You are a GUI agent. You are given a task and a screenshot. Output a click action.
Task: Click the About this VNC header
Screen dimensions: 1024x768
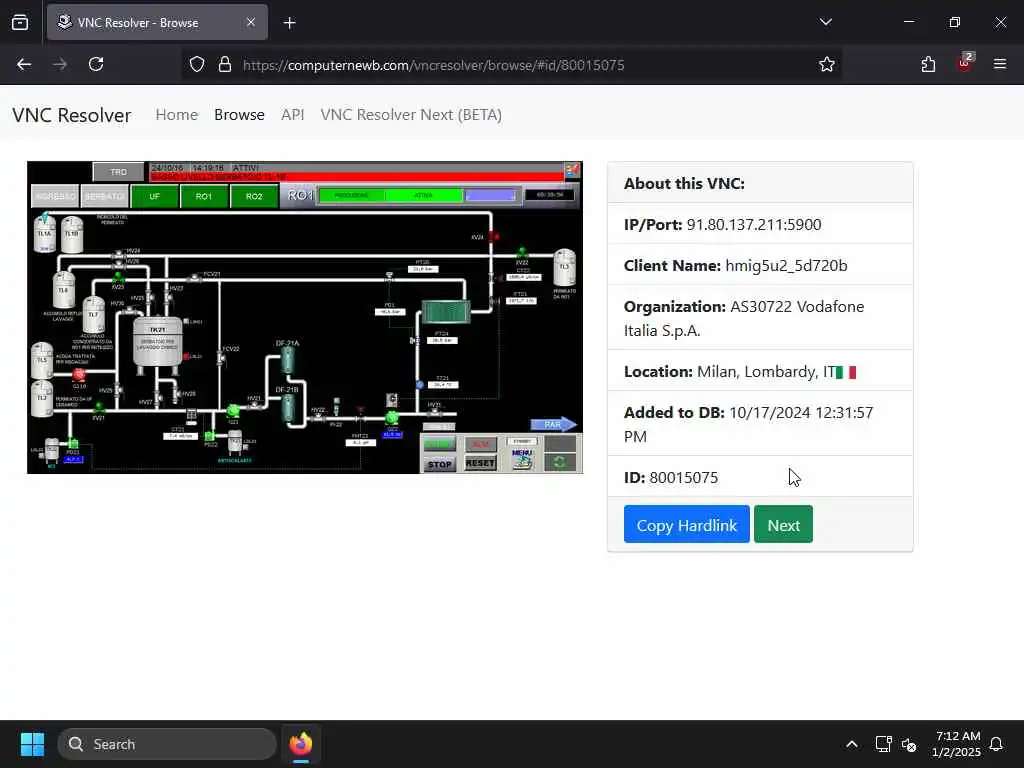[684, 184]
